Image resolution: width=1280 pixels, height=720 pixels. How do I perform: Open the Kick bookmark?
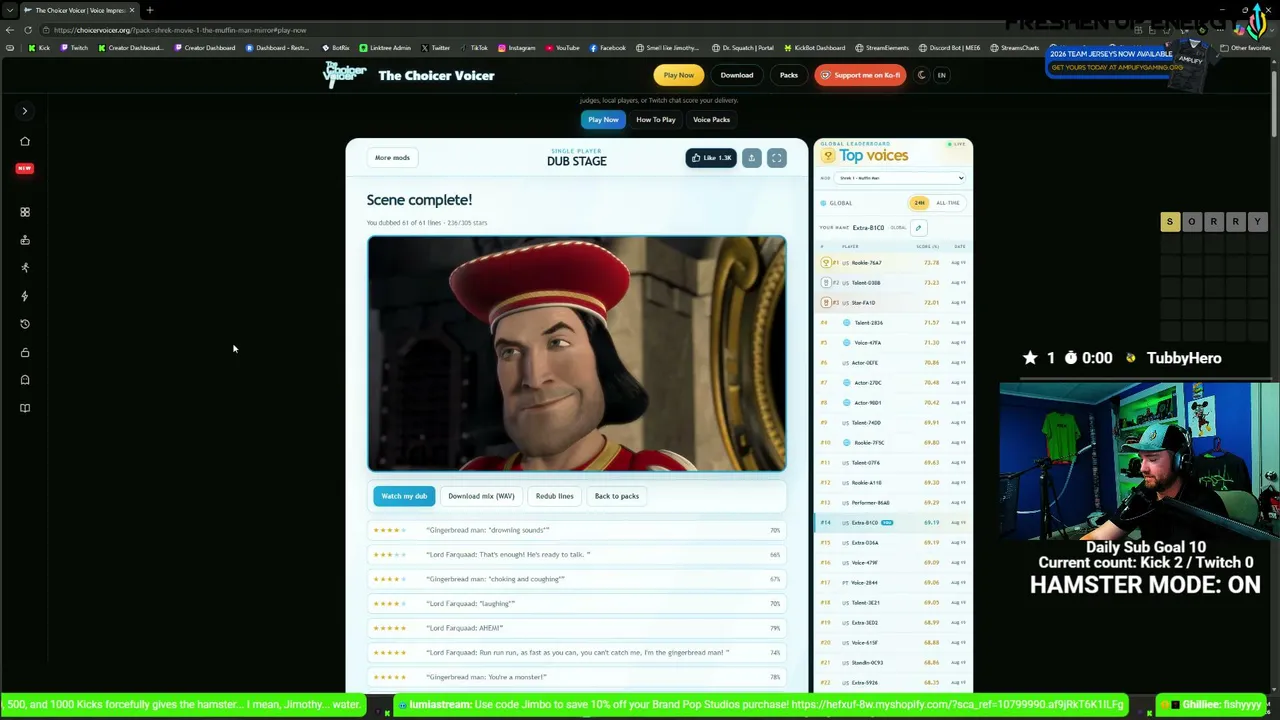(x=39, y=48)
